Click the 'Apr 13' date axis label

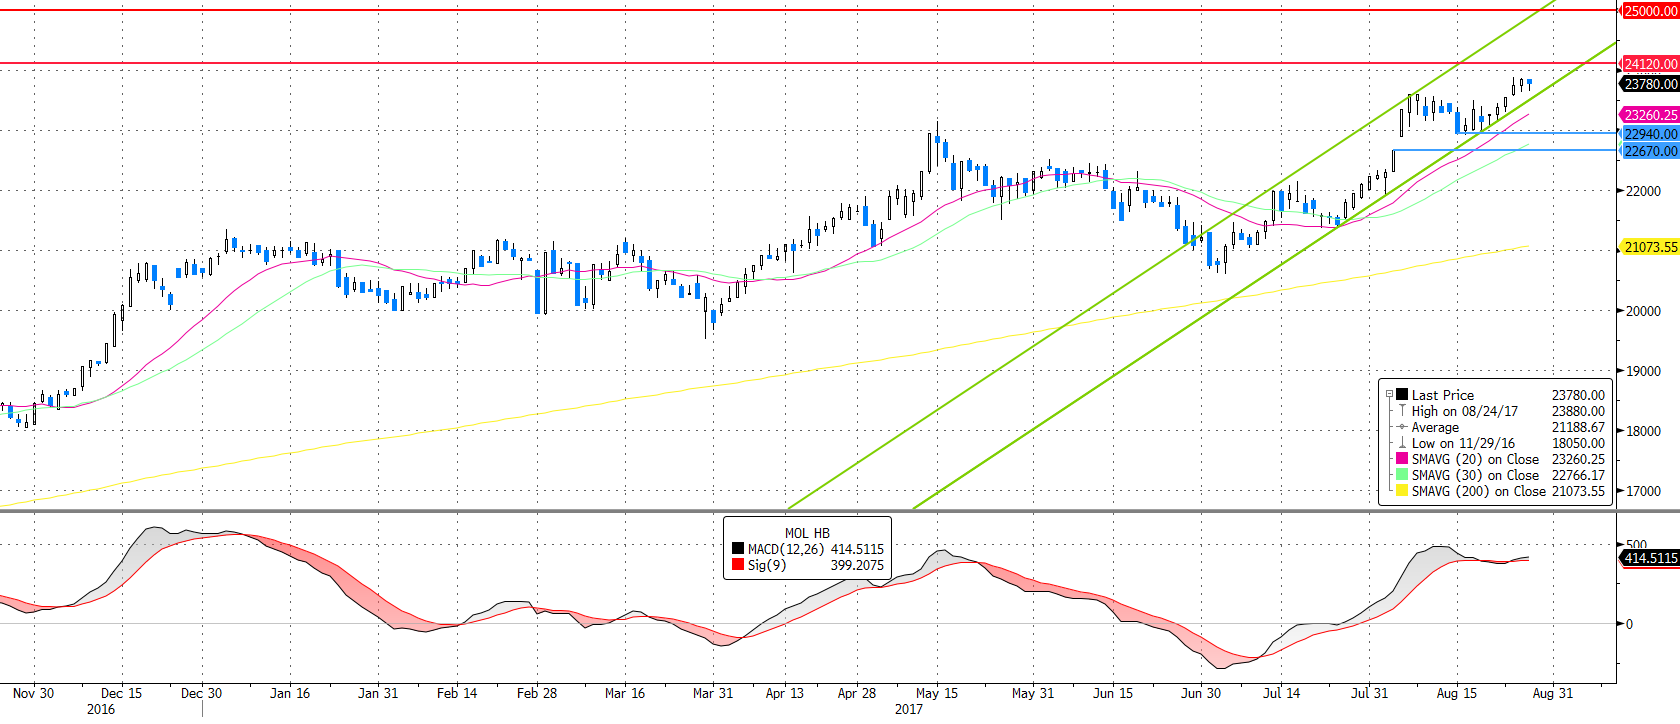785,693
